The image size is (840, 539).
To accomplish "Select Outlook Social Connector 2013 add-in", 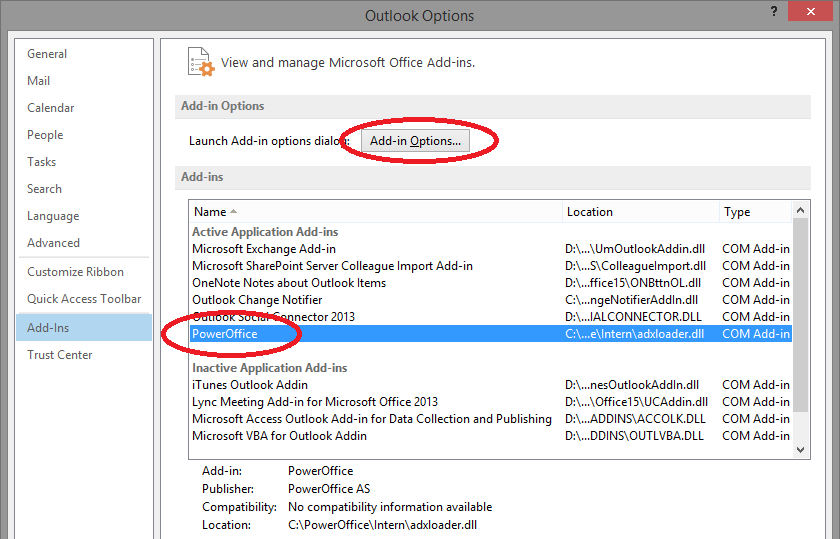I will 490,317.
